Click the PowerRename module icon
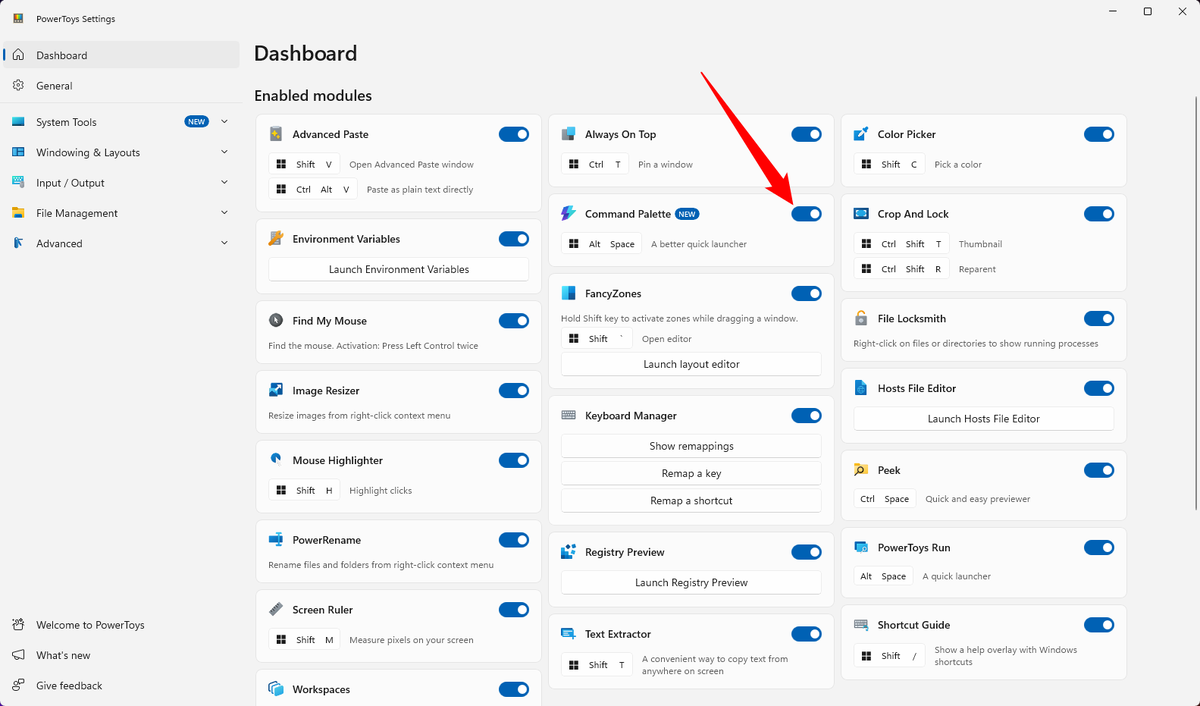 [276, 540]
